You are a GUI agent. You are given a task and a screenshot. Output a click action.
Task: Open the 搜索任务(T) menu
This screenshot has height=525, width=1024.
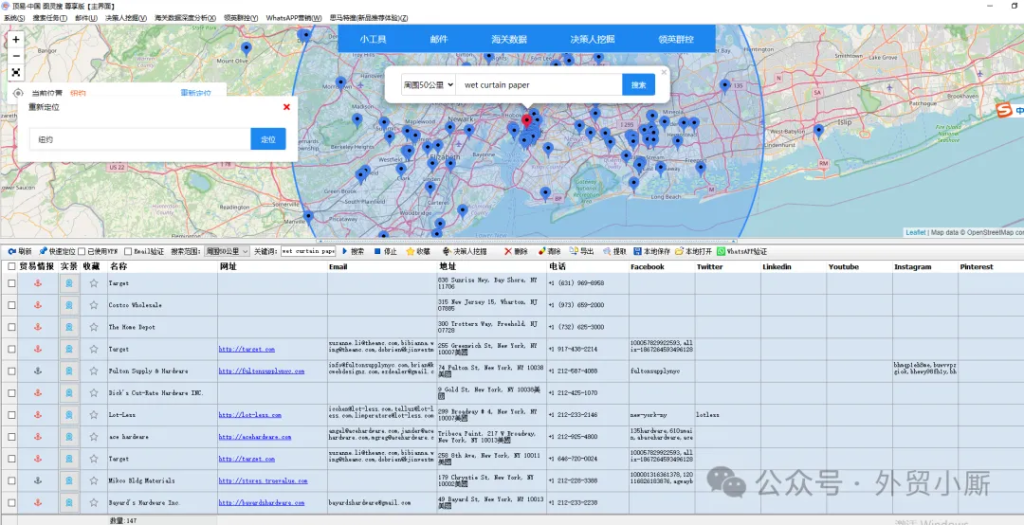click(49, 18)
